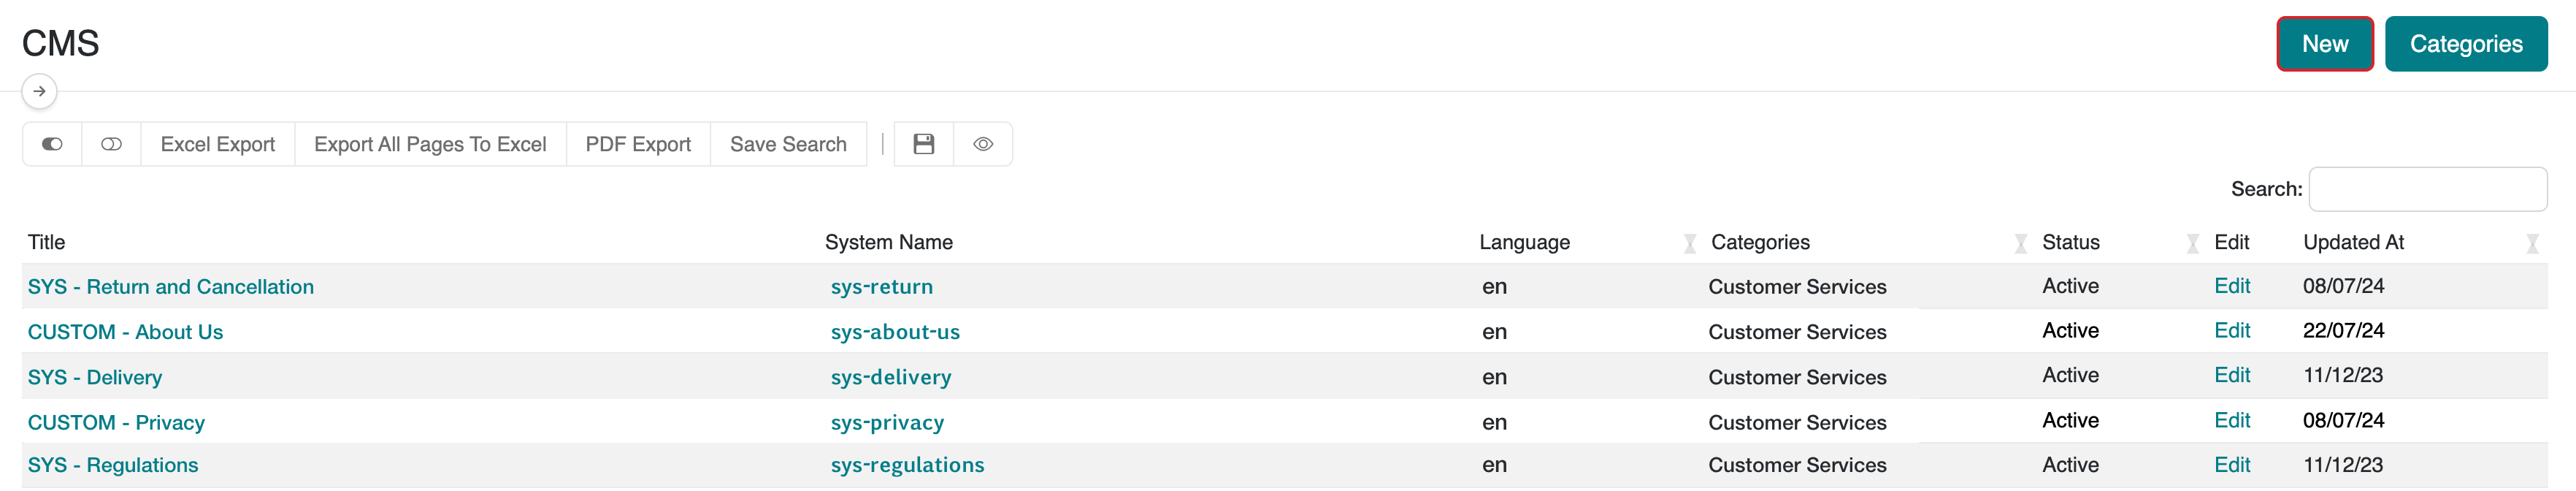Click the outlined toggle toolbar icon
This screenshot has height=491, width=2576.
click(111, 144)
